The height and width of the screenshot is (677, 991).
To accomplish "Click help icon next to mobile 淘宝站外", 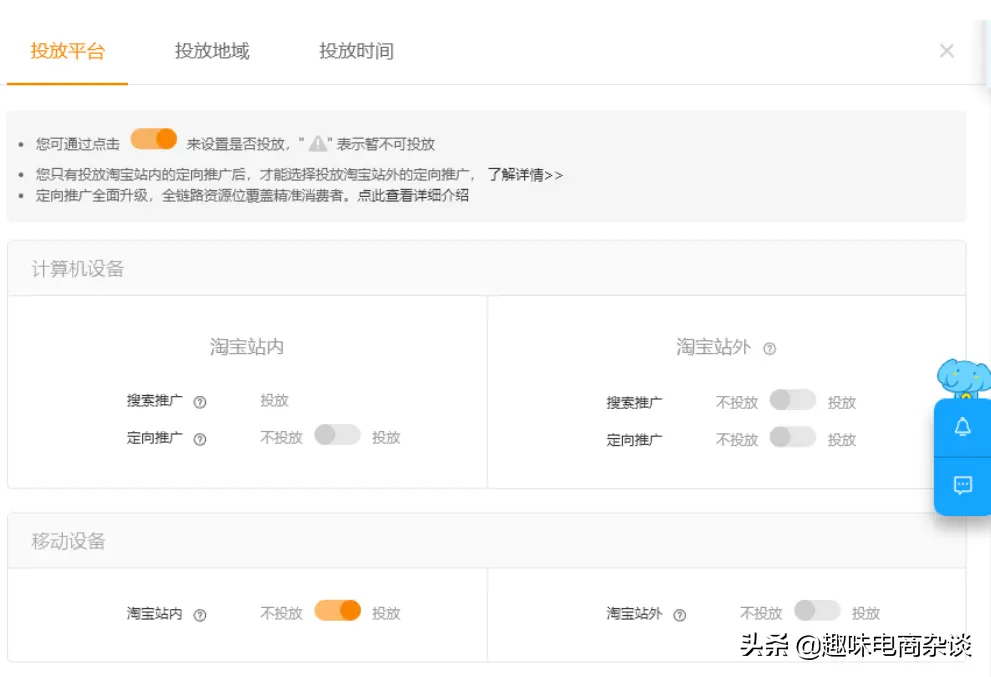I will tap(679, 615).
